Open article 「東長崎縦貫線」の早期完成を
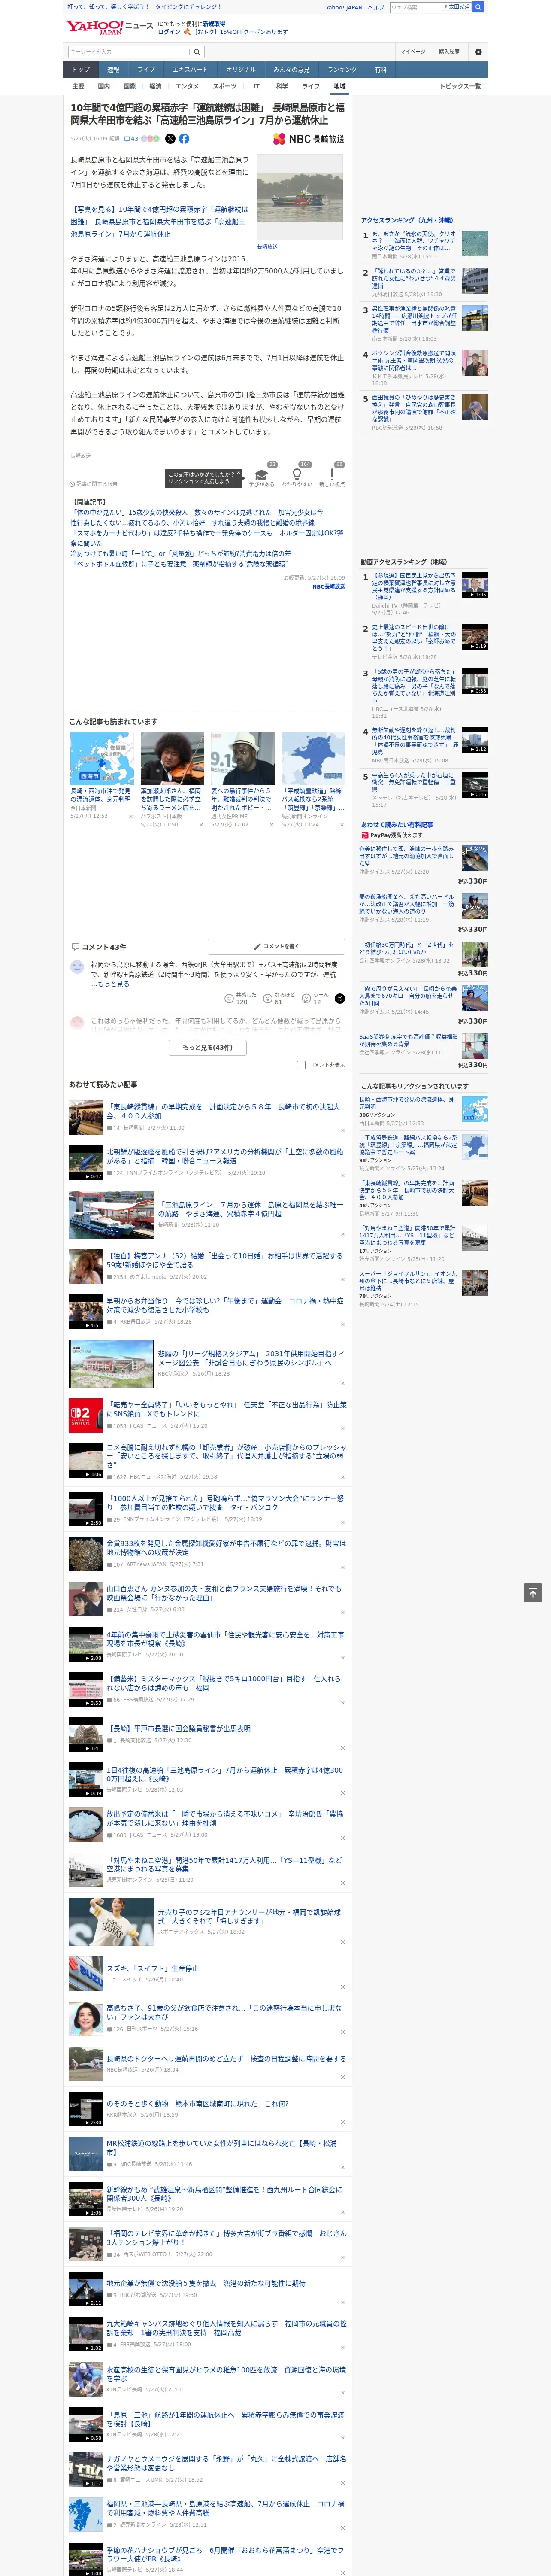The height and width of the screenshot is (2576, 551). click(223, 1111)
